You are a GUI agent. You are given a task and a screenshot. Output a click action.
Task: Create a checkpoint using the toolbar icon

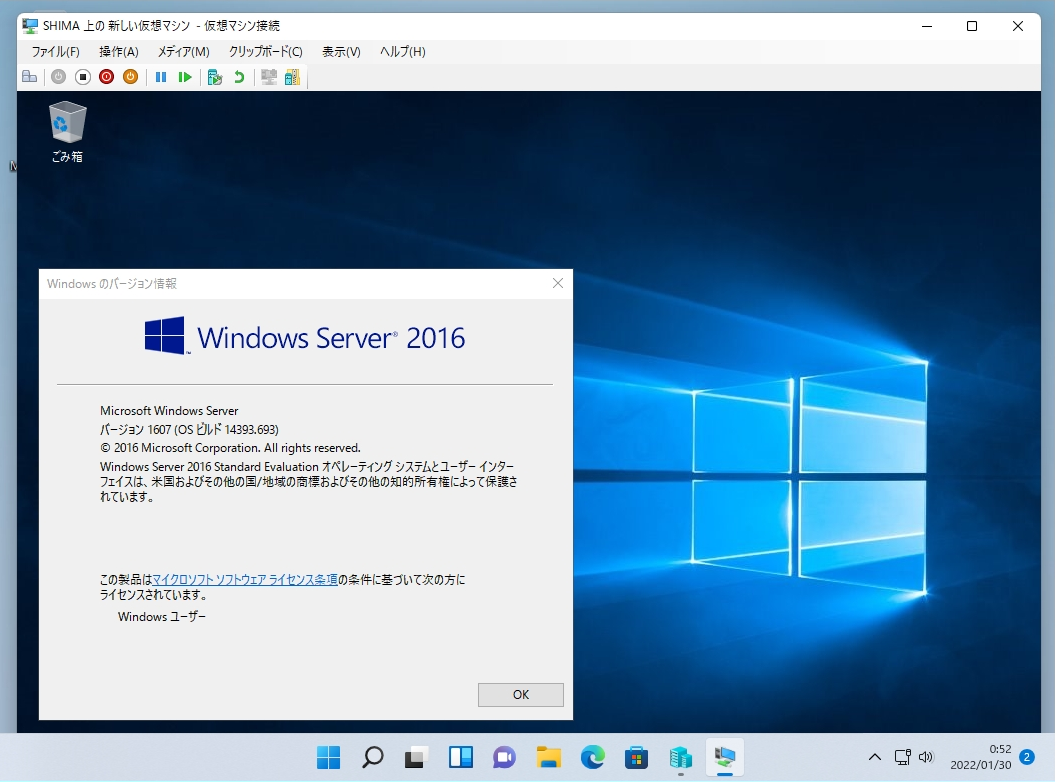pyautogui.click(x=215, y=77)
